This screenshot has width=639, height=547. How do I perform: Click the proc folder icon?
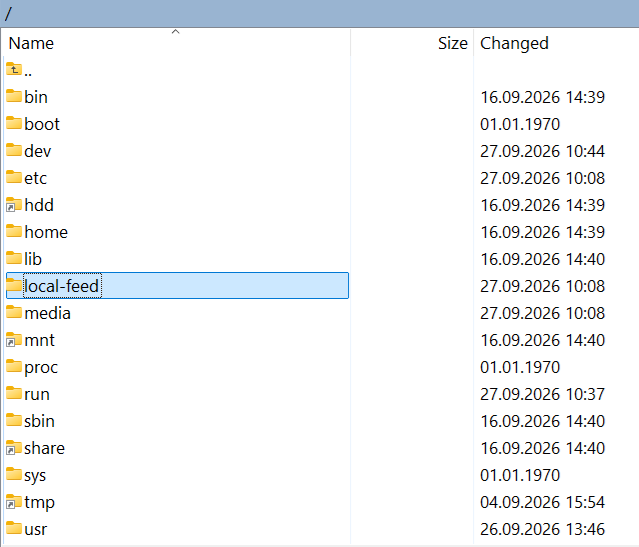tap(14, 366)
